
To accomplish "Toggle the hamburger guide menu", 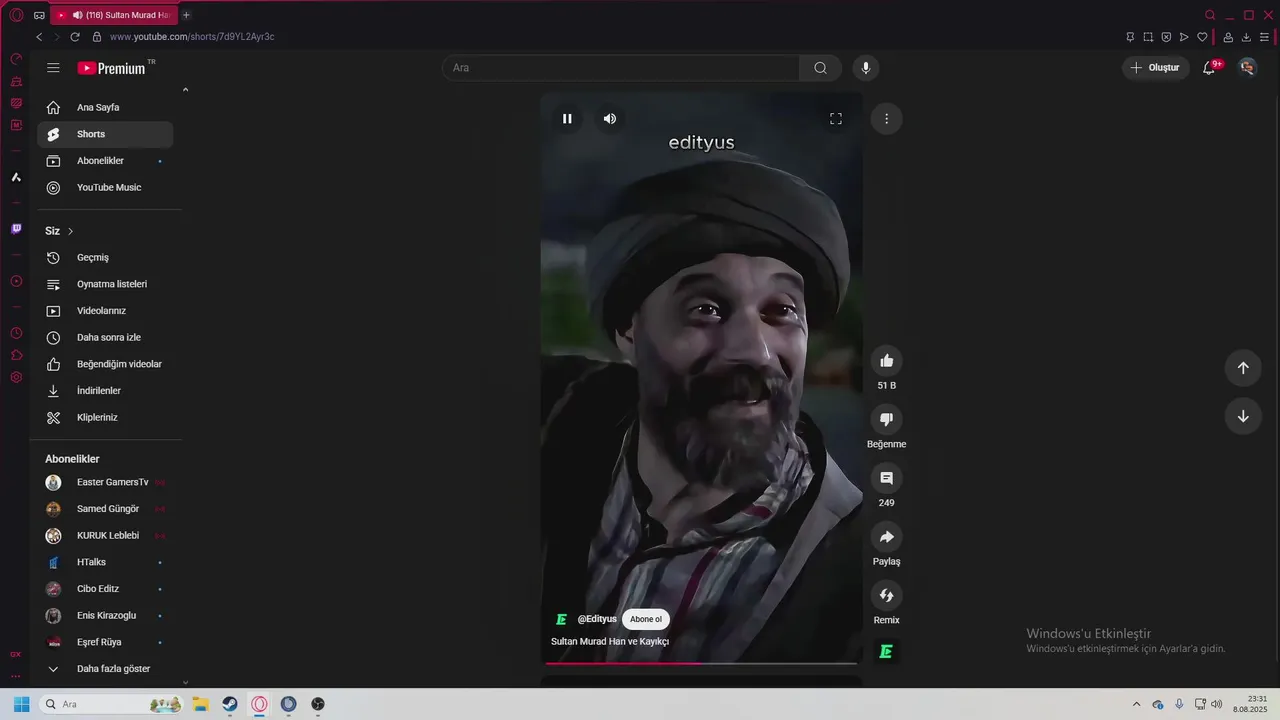I will (x=53, y=68).
